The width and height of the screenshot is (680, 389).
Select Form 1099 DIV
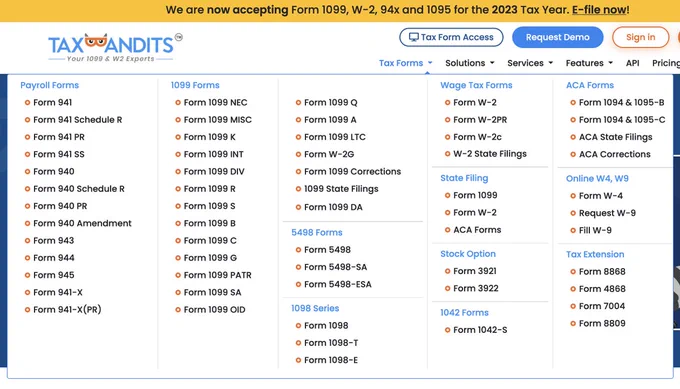[x=214, y=172]
